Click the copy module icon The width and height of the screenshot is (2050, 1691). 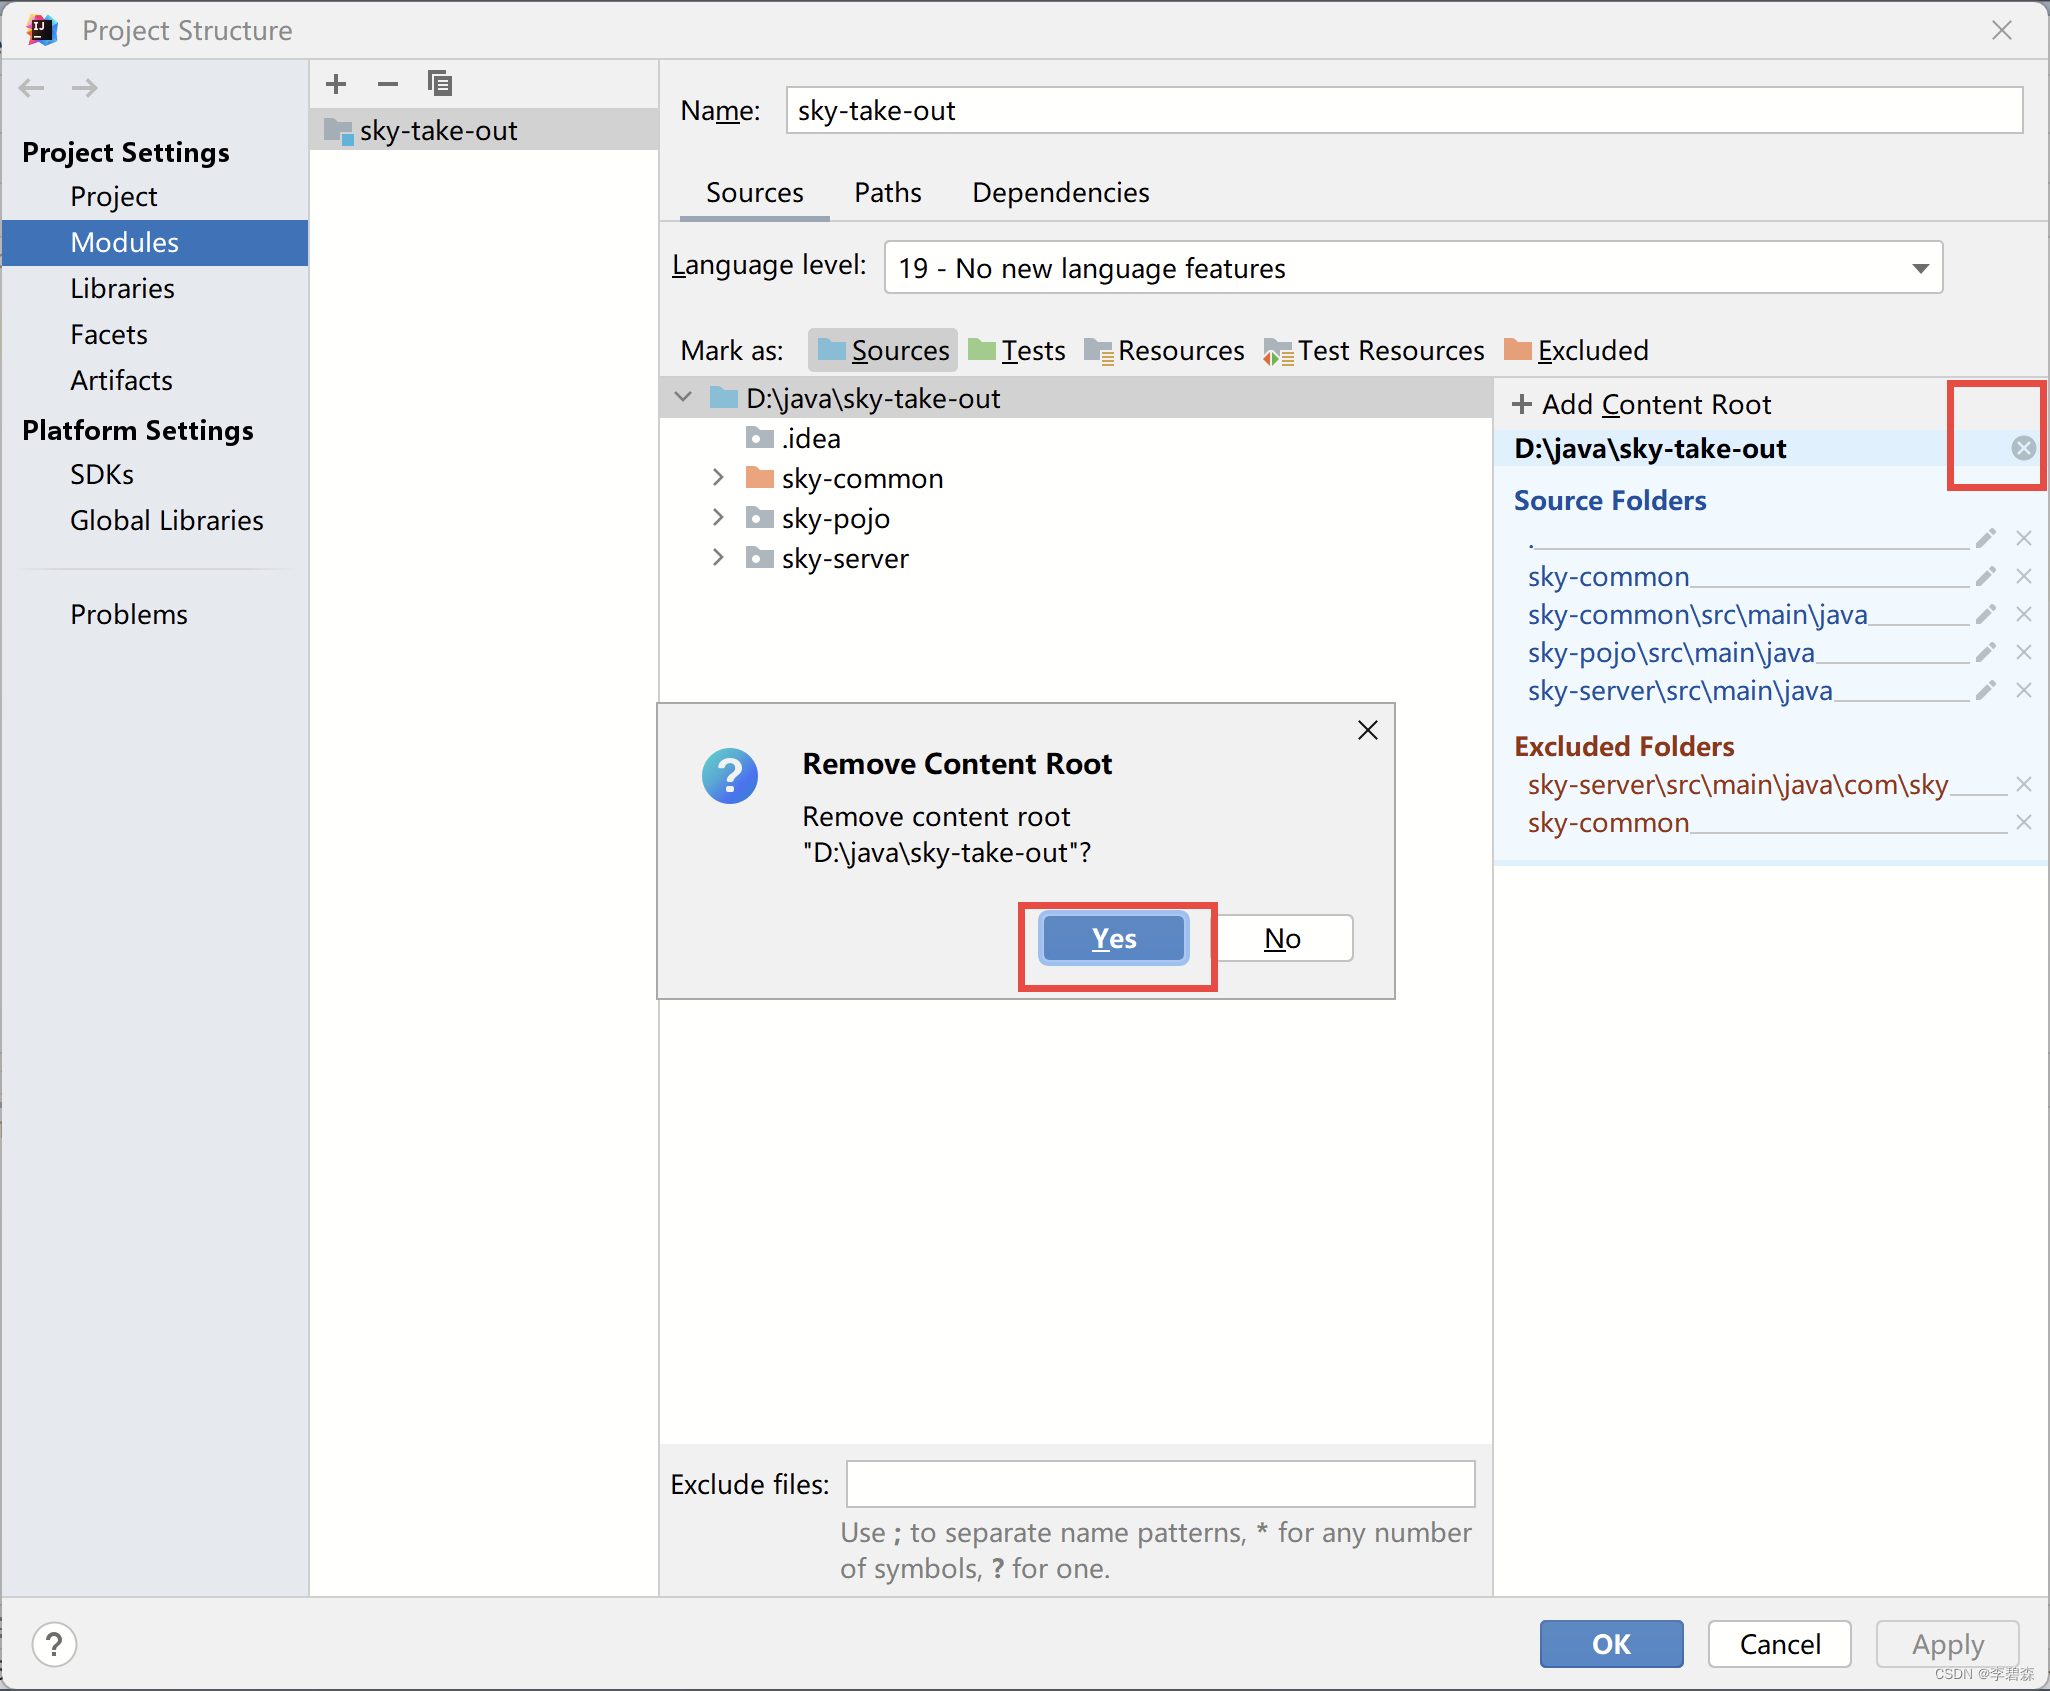(440, 84)
